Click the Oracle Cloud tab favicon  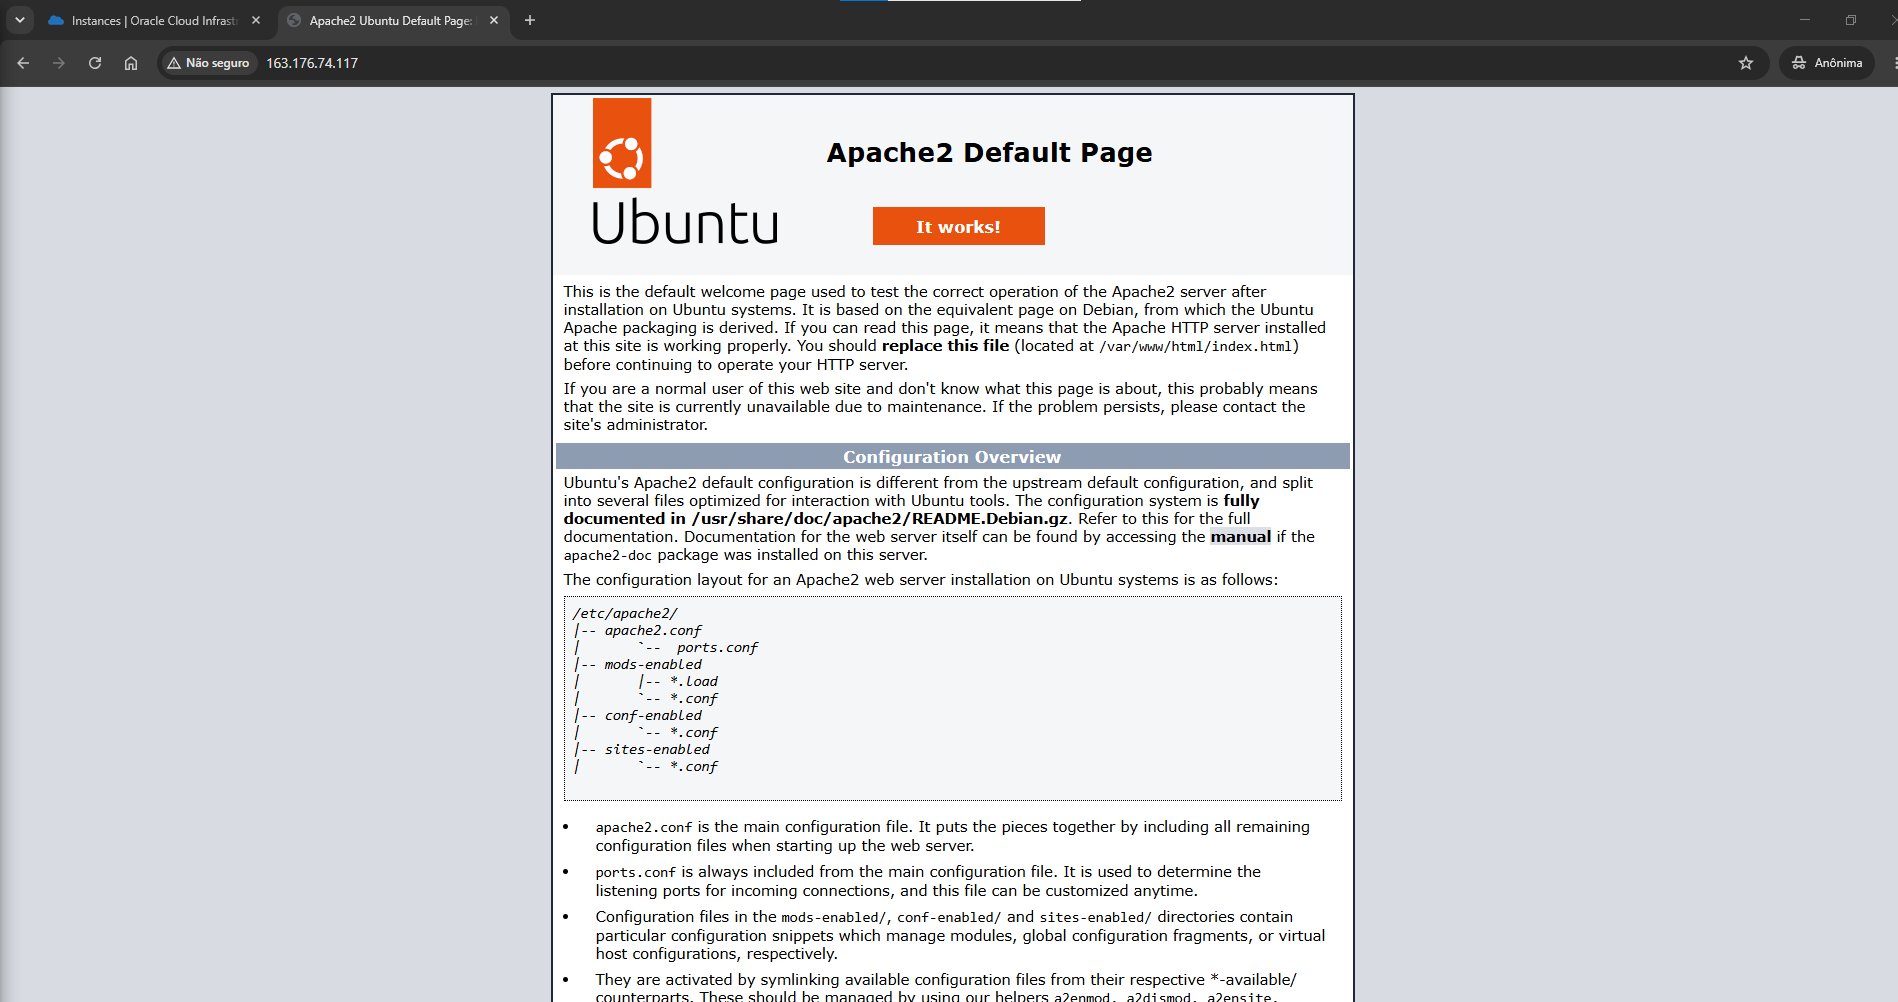coord(56,20)
